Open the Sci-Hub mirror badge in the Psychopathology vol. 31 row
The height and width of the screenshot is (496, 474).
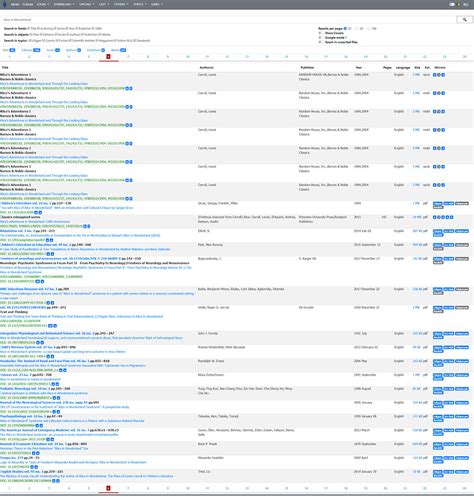[449, 416]
